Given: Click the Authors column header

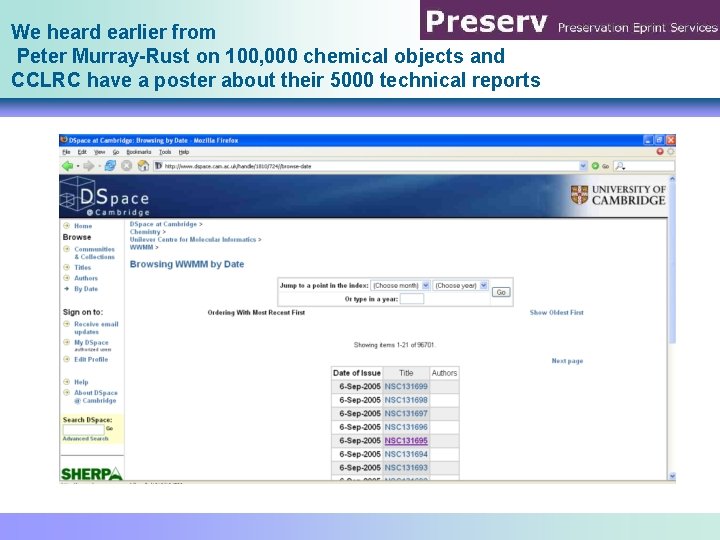Looking at the screenshot, I should coord(444,373).
